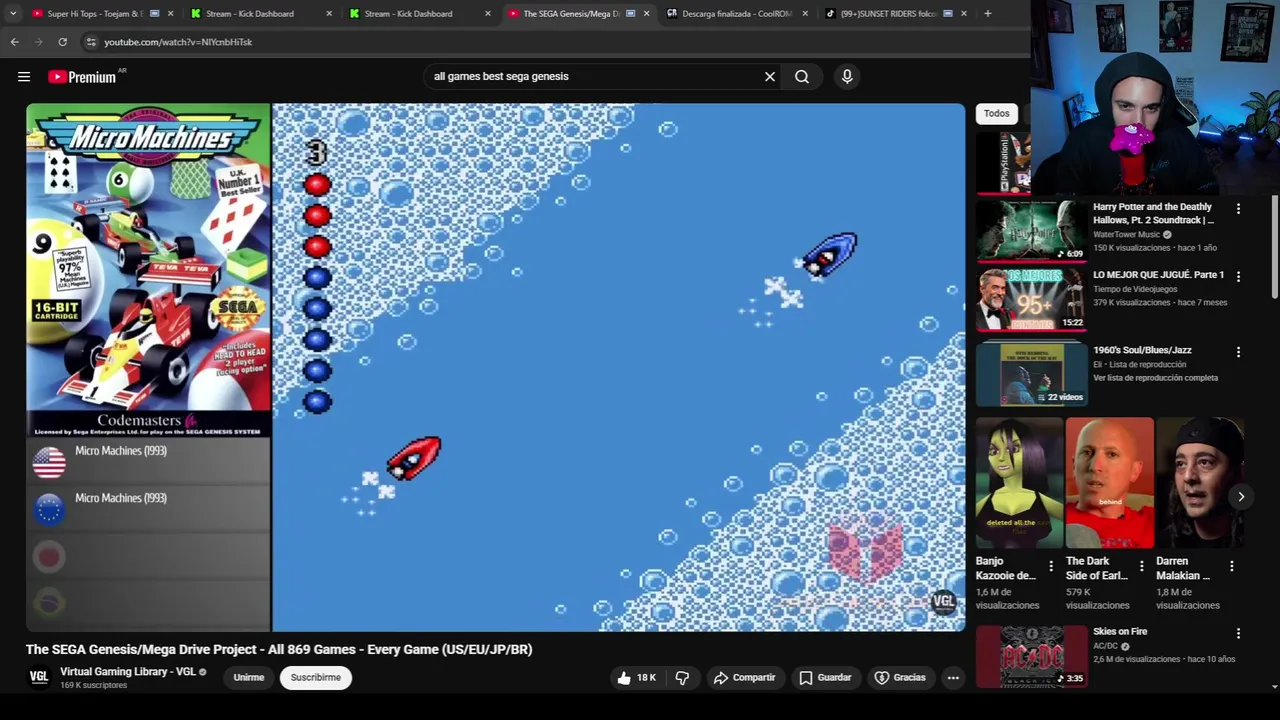The image size is (1280, 720).
Task: Dislike the video
Action: (x=682, y=677)
